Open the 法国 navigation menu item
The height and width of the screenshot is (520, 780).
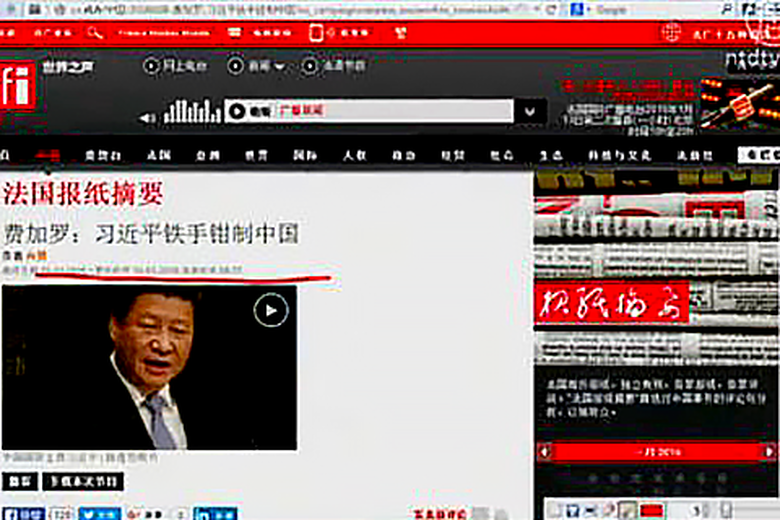pos(158,155)
